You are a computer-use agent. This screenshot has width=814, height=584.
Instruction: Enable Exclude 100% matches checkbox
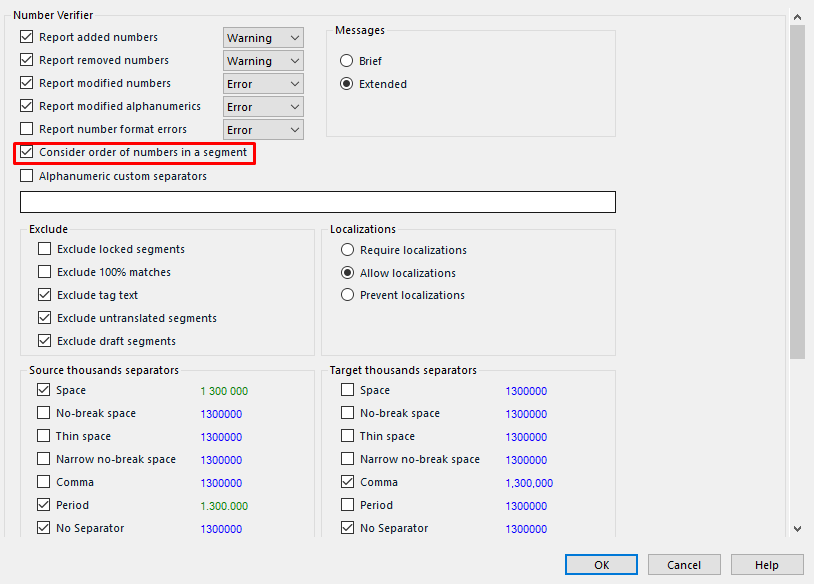coord(45,272)
